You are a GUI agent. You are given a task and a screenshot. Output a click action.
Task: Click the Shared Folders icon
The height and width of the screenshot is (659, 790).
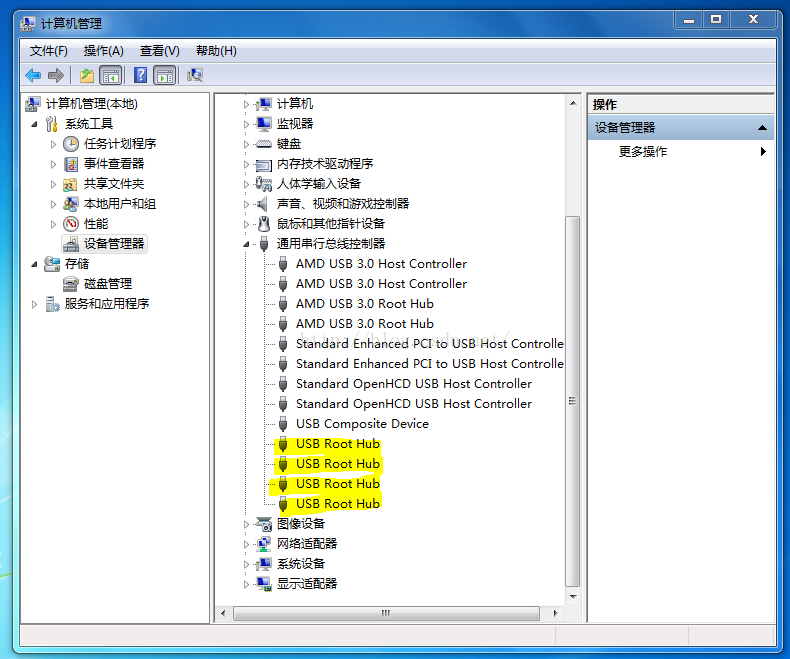point(71,184)
